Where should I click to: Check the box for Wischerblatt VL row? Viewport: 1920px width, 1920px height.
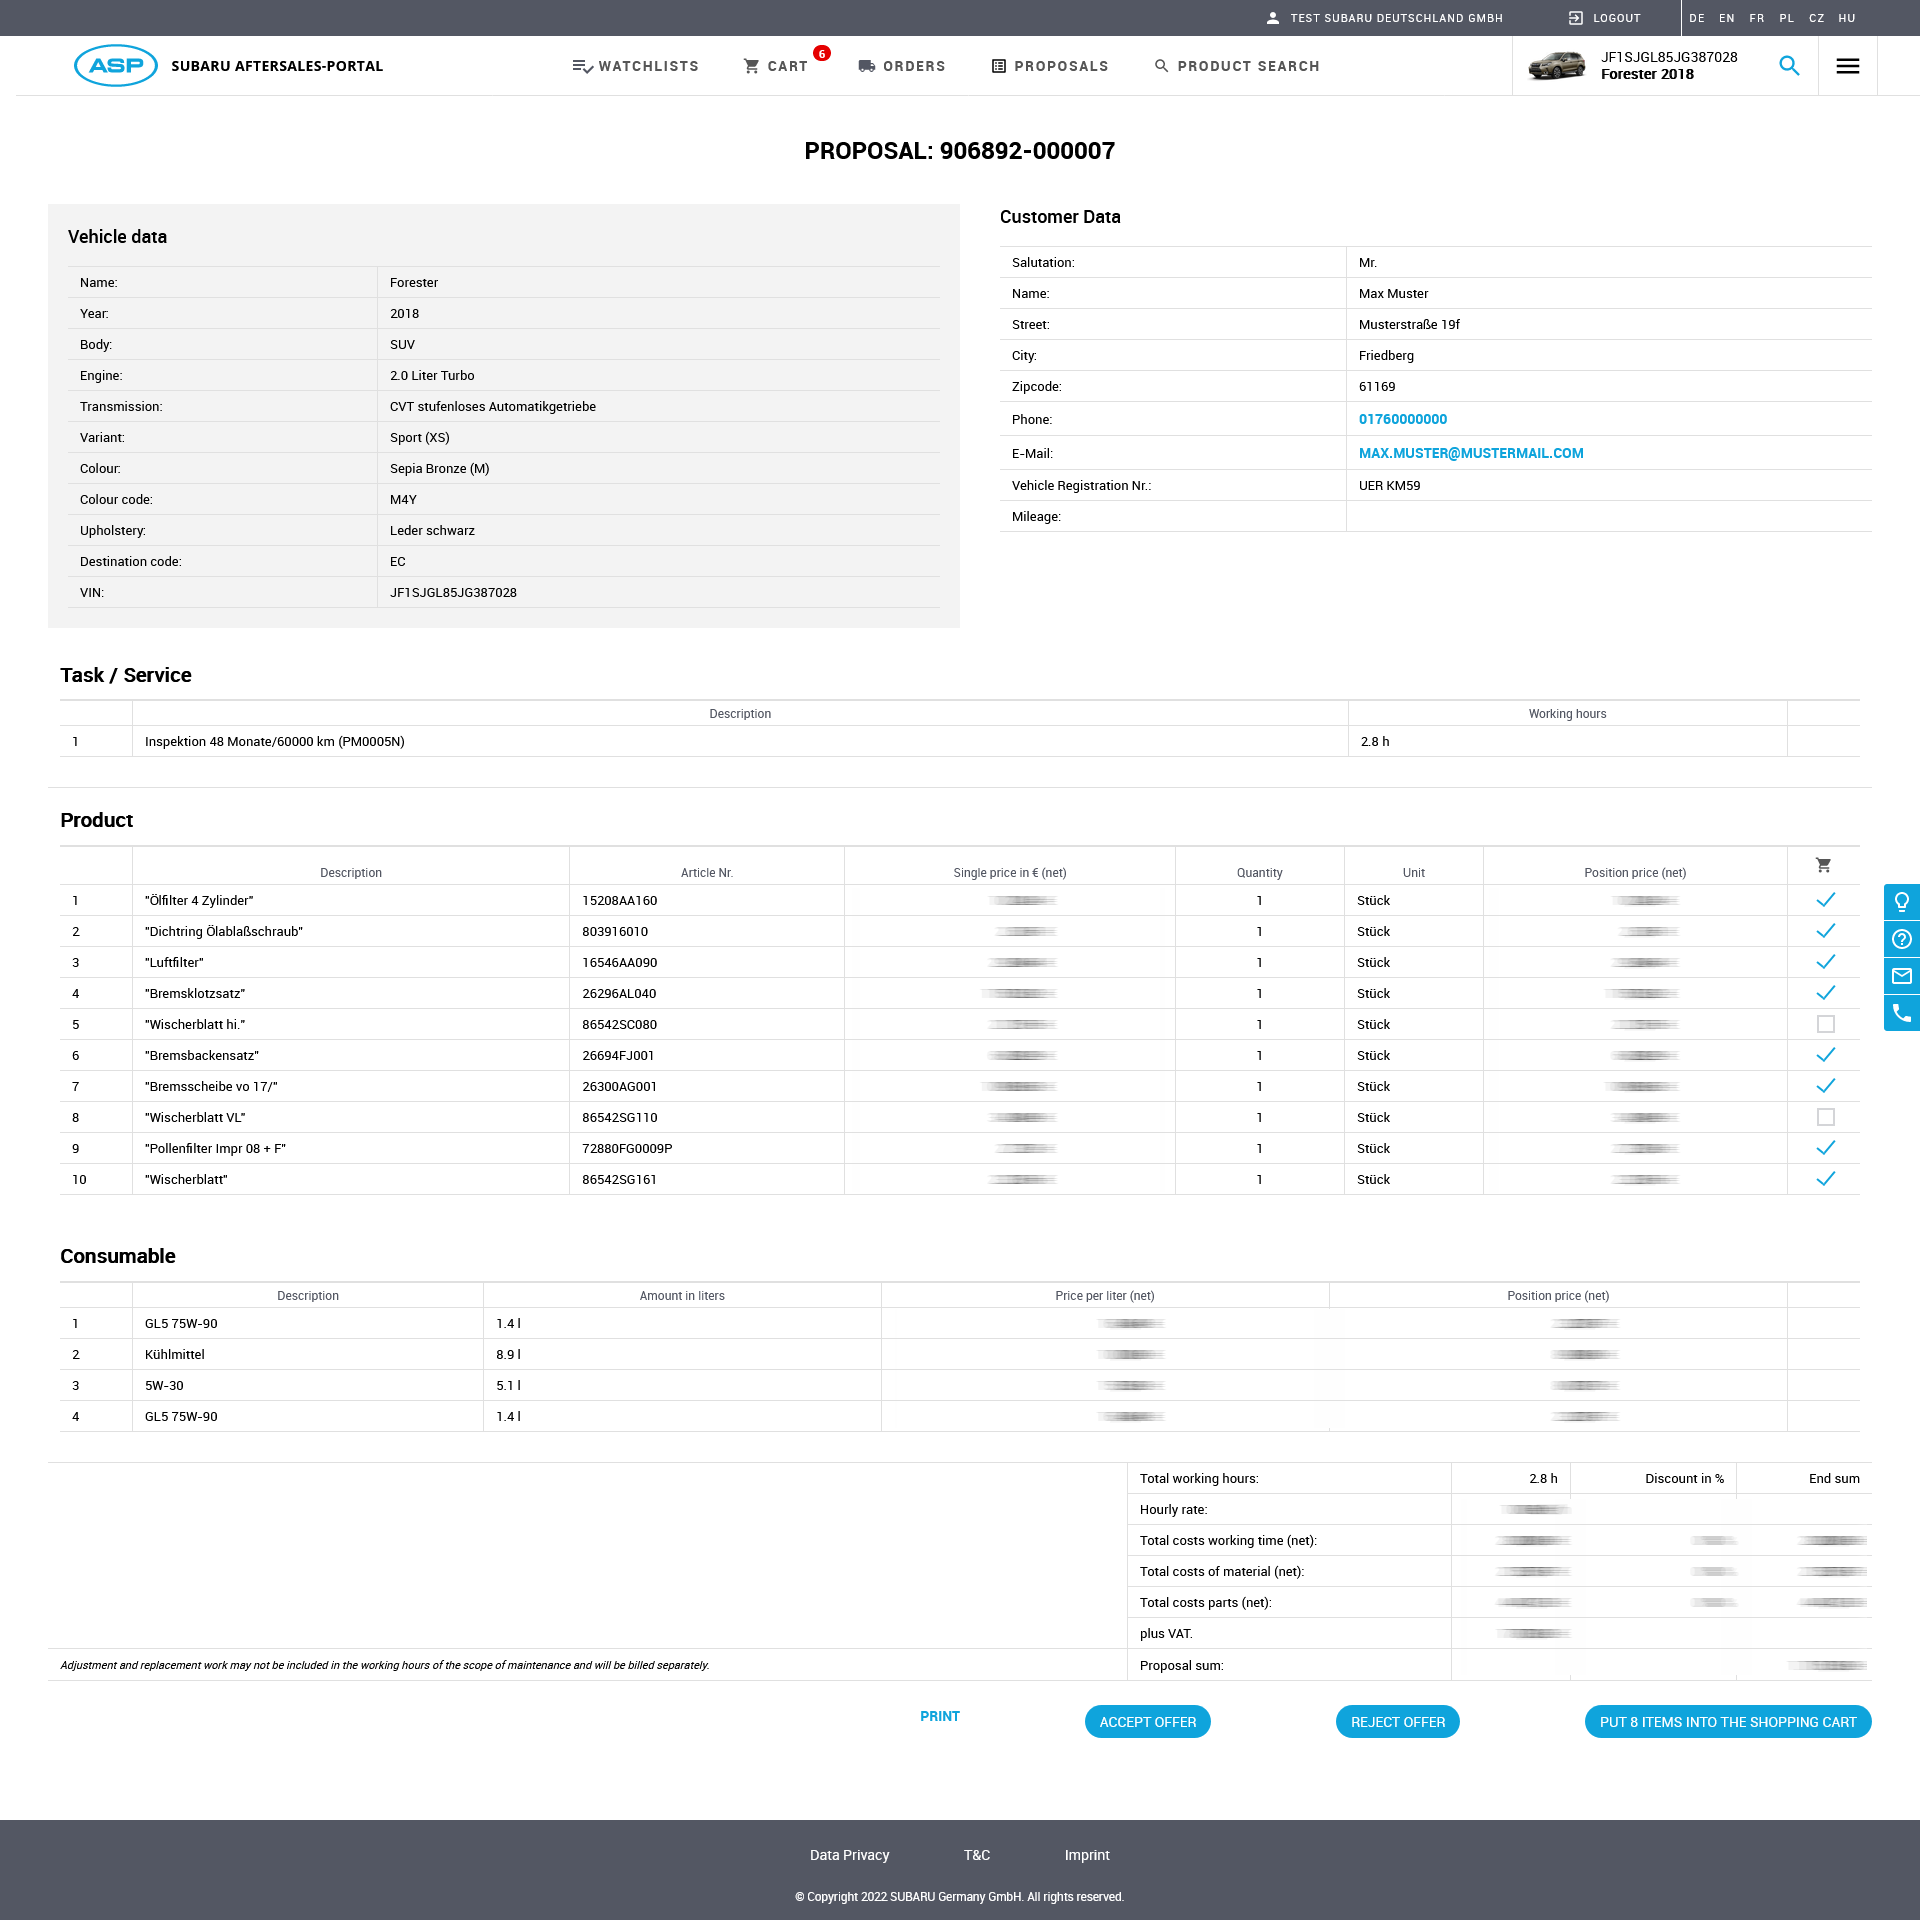1825,1117
